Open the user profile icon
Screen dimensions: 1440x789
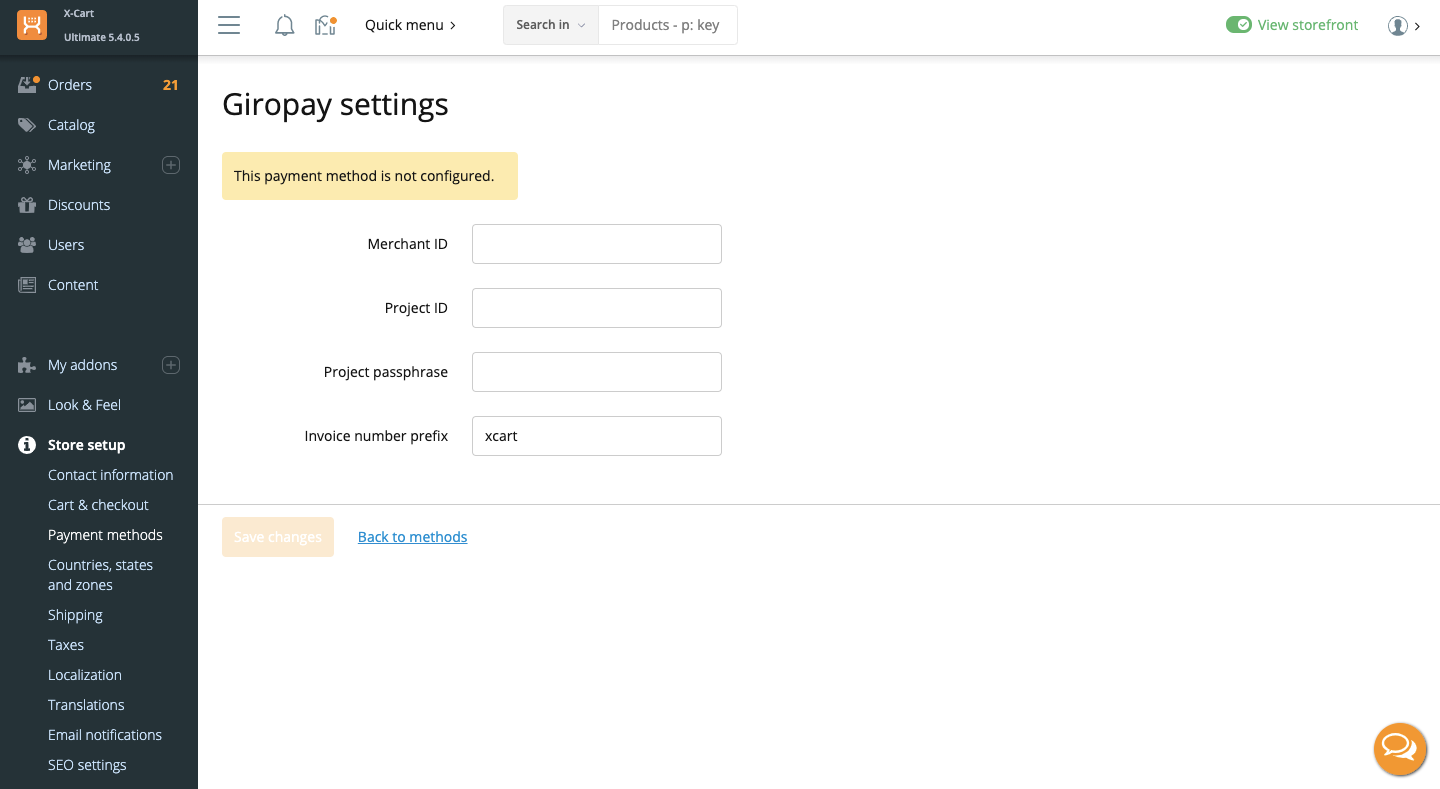coord(1397,26)
